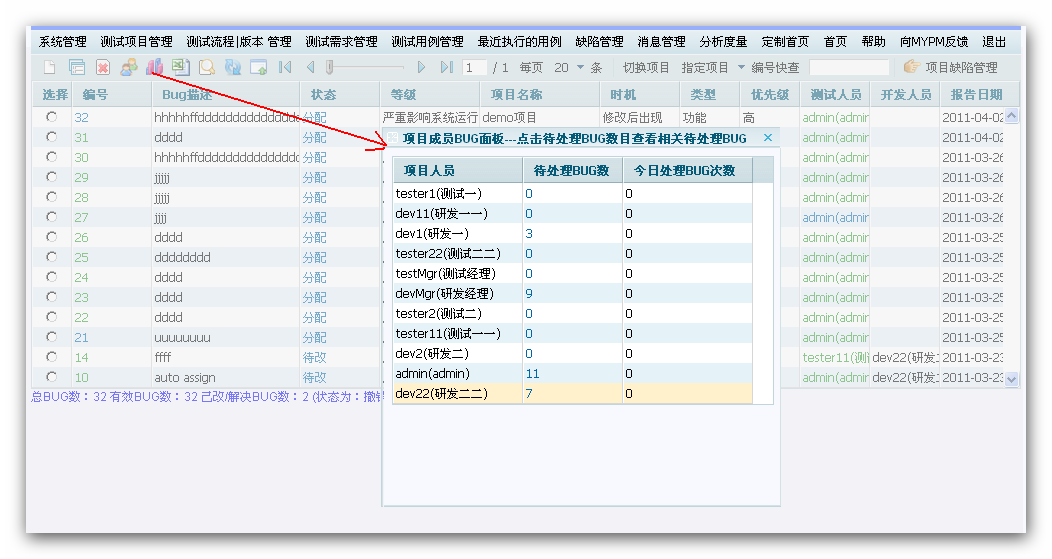Image resolution: width=1052 pixels, height=559 pixels.
Task: Sort by 项目人员 column header
Action: pyautogui.click(x=458, y=170)
